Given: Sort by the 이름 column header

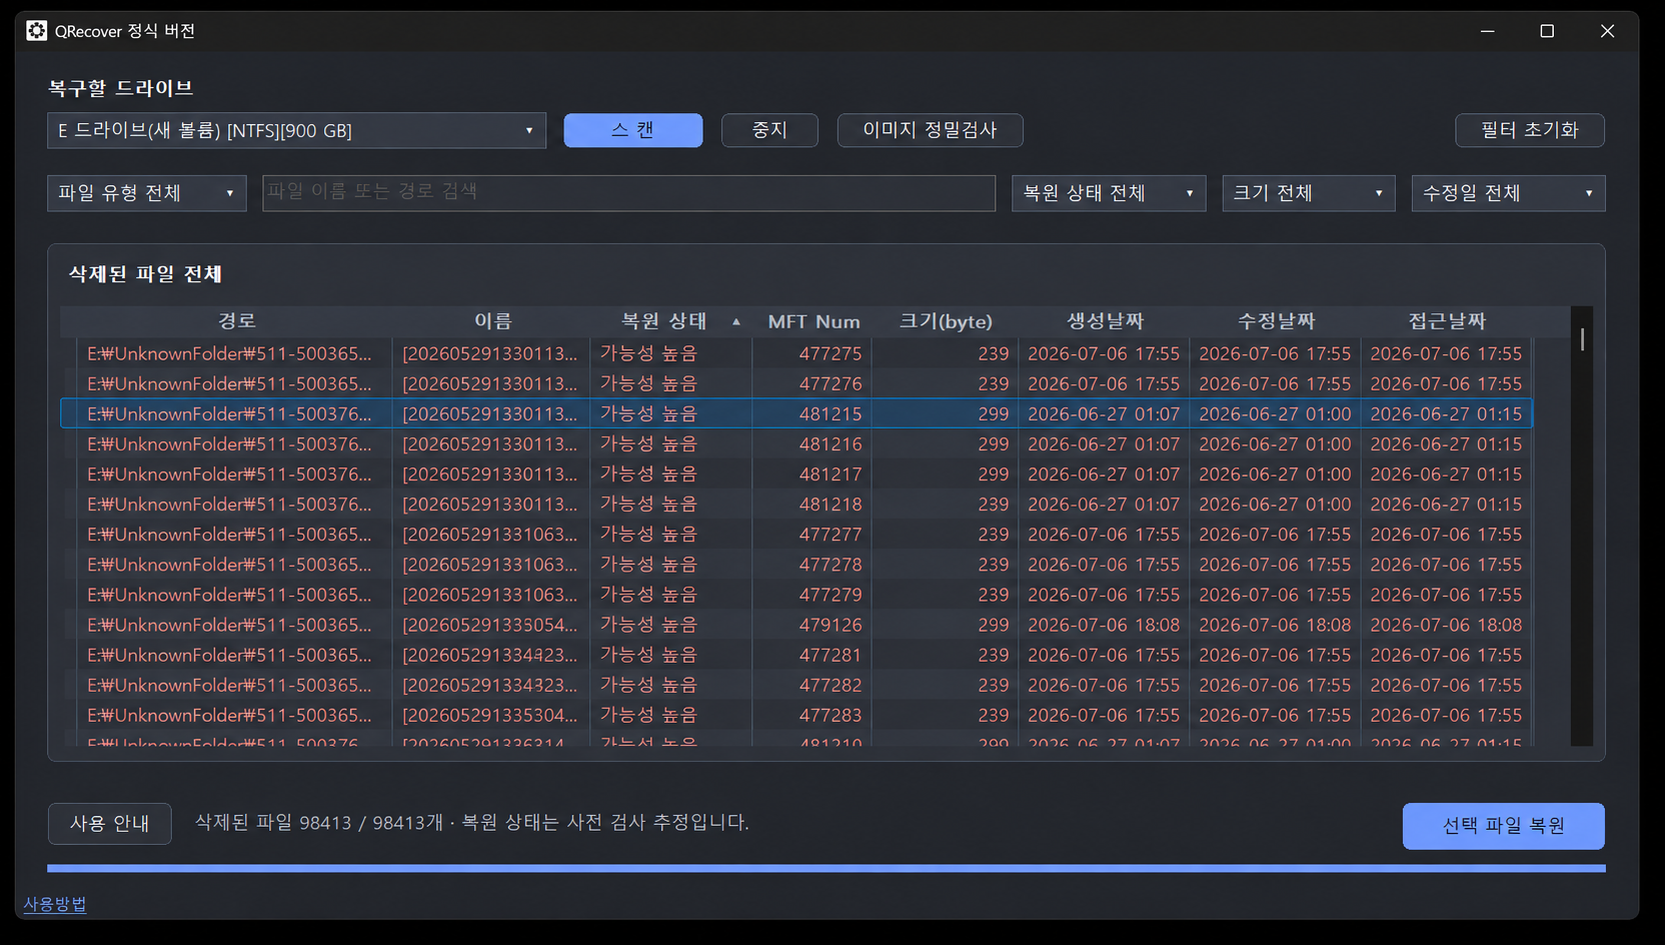Looking at the screenshot, I should (493, 321).
